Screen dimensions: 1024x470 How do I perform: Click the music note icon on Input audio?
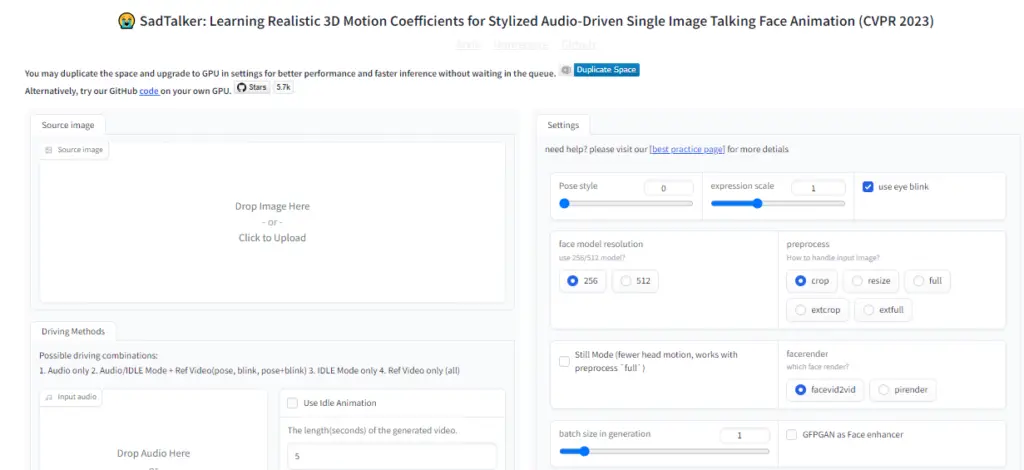pos(48,398)
